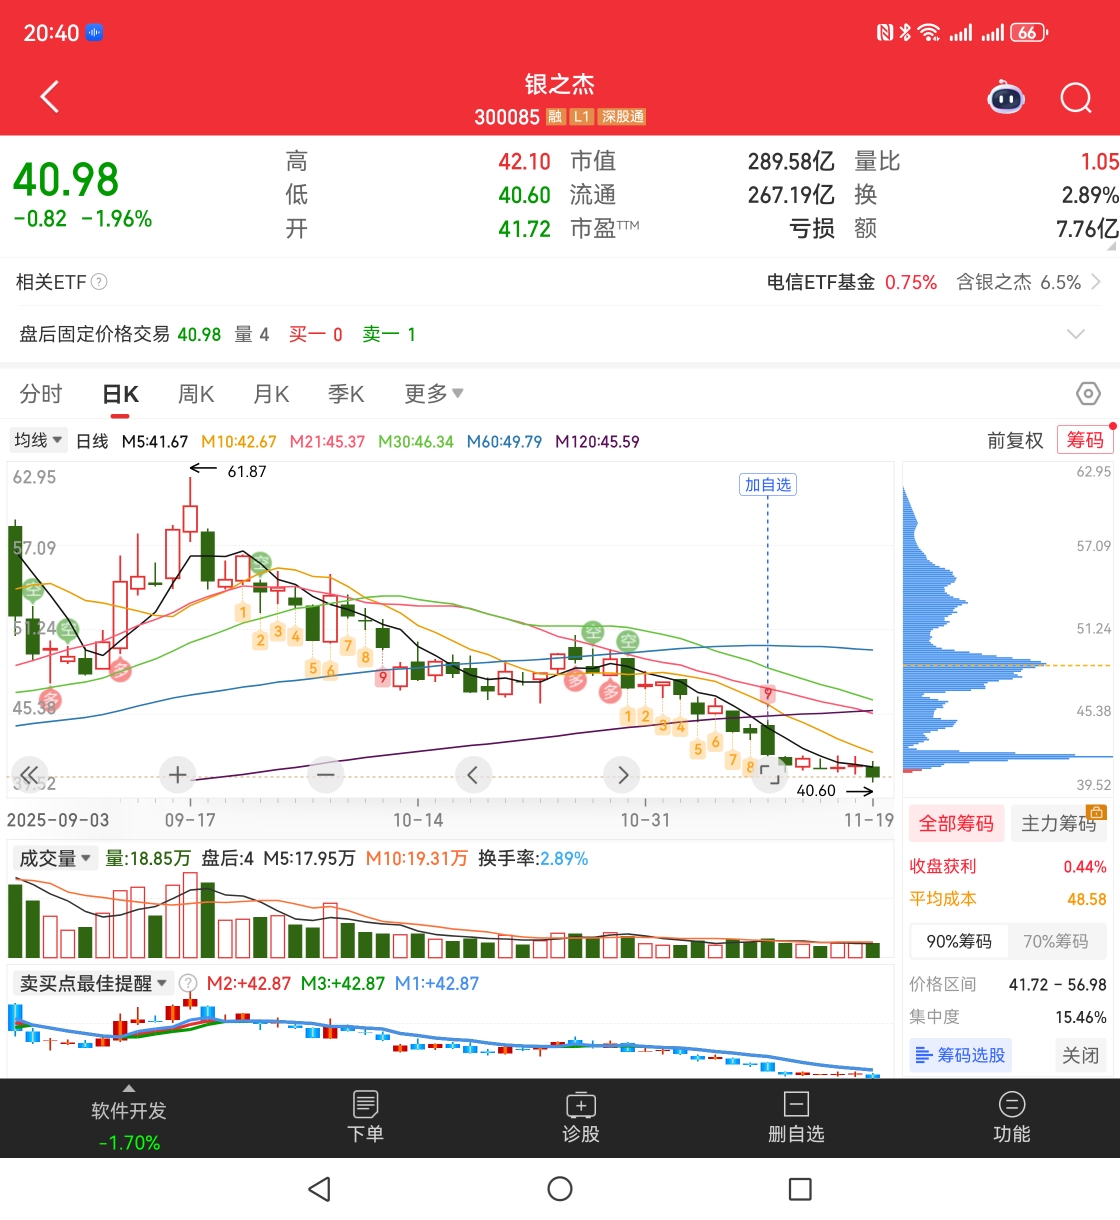Open the 电信ETF基金 link
This screenshot has width=1120, height=1220.
tap(821, 282)
